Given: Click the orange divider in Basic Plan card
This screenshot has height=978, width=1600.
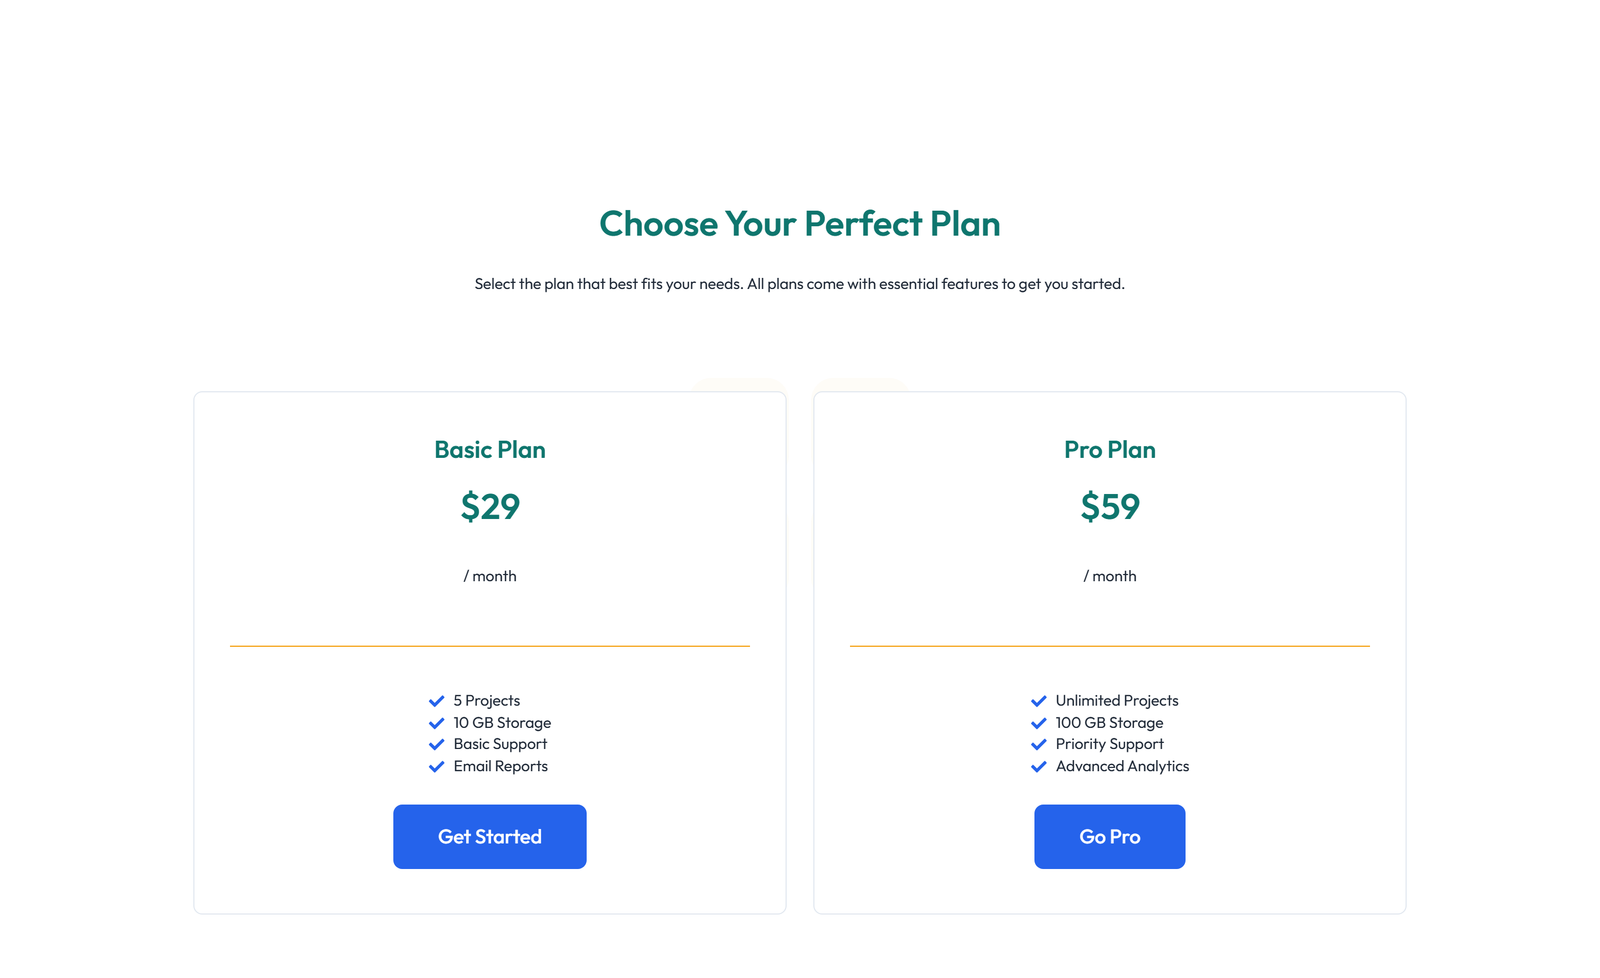Looking at the screenshot, I should 489,646.
